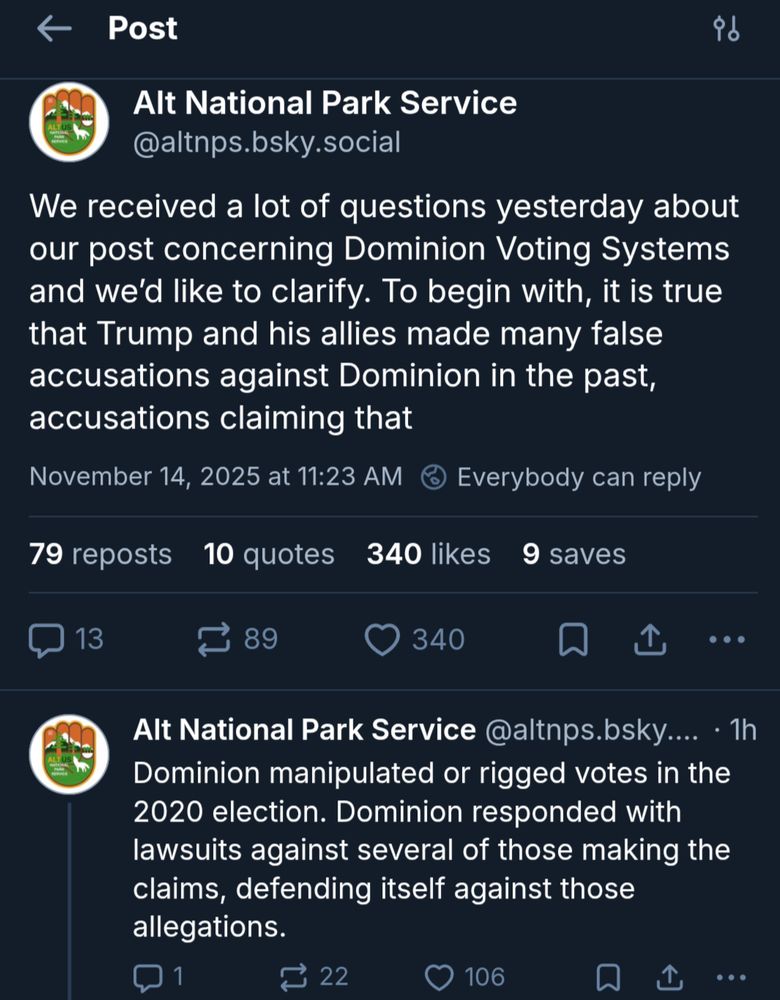Bookmark the main post
Image resolution: width=780 pixels, height=1000 pixels.
coord(573,639)
